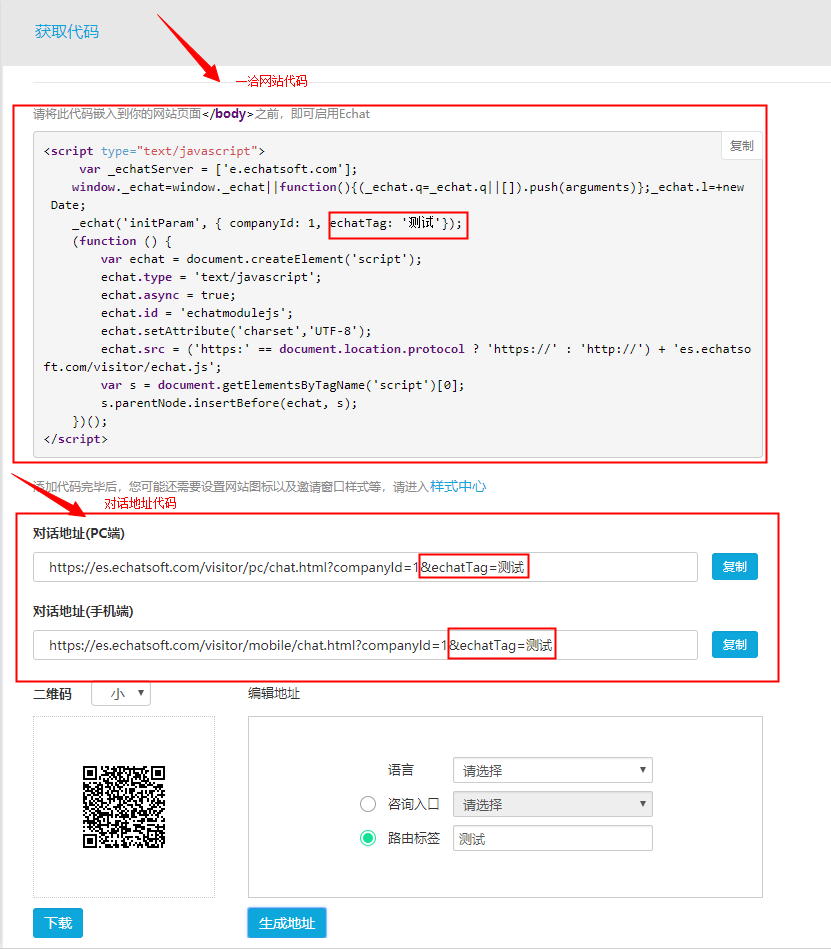This screenshot has height=949, width=831.
Task: Click the 对话地址(手机端) label
Action: [x=83, y=611]
